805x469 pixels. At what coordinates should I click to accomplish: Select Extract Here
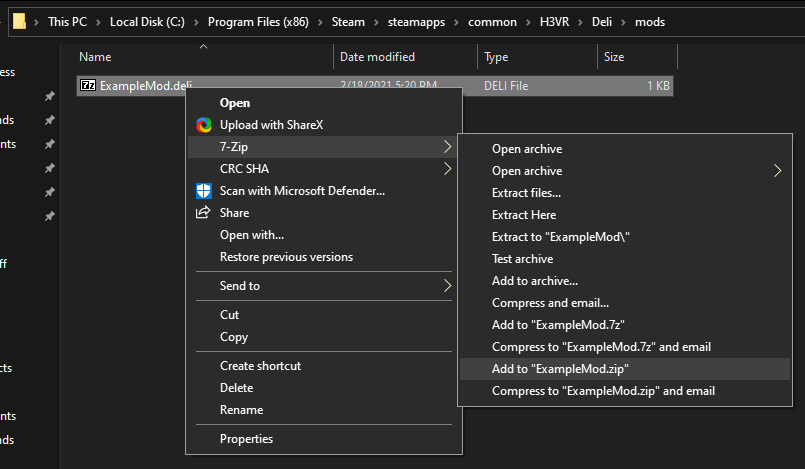point(625,215)
